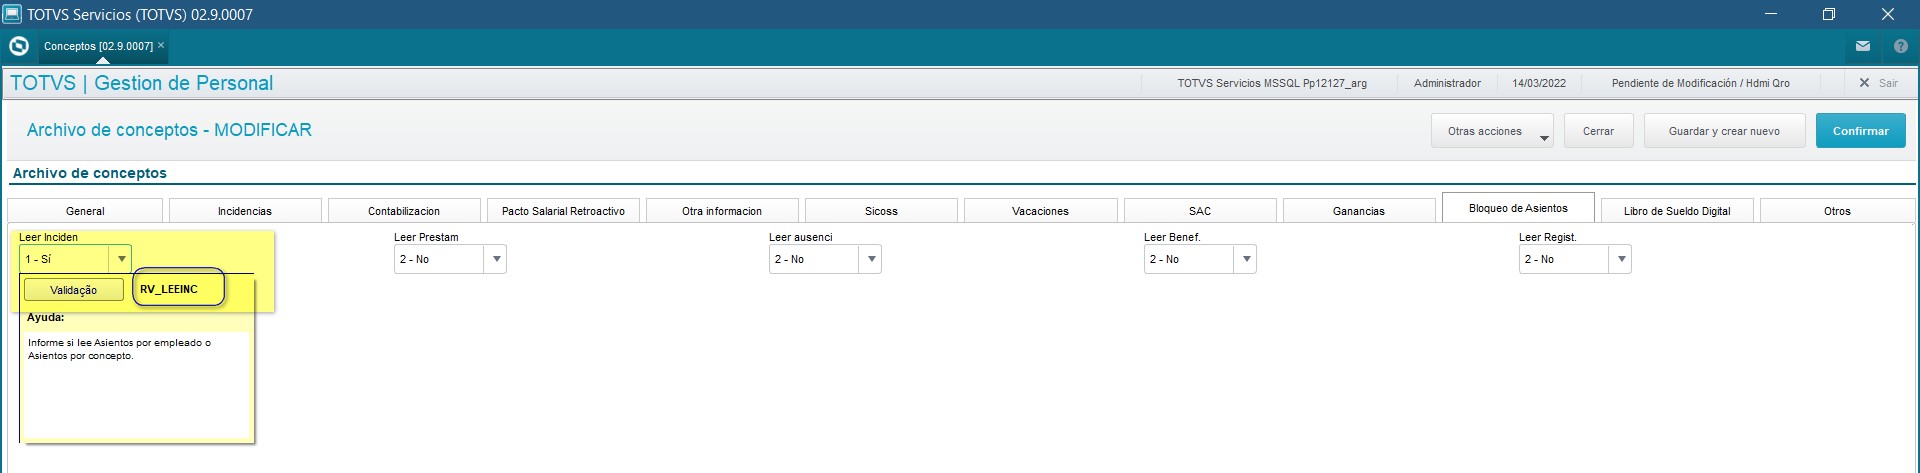This screenshot has height=473, width=1920.
Task: Click the Validação button
Action: [74, 290]
